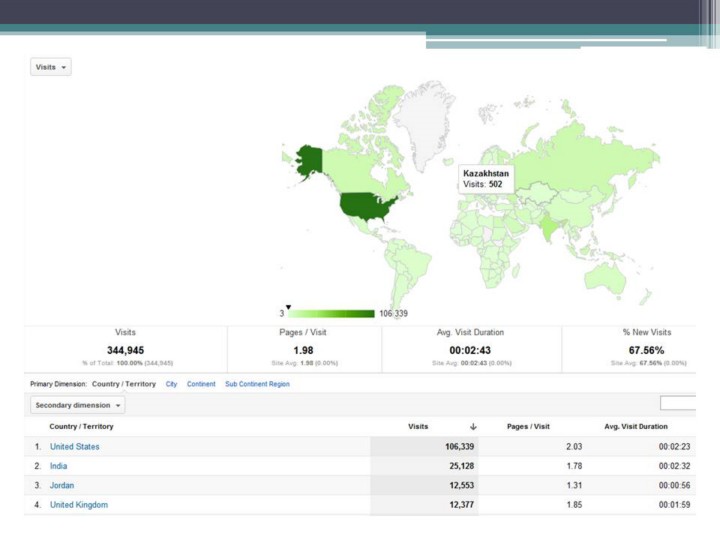Open the United States row link

75,447
